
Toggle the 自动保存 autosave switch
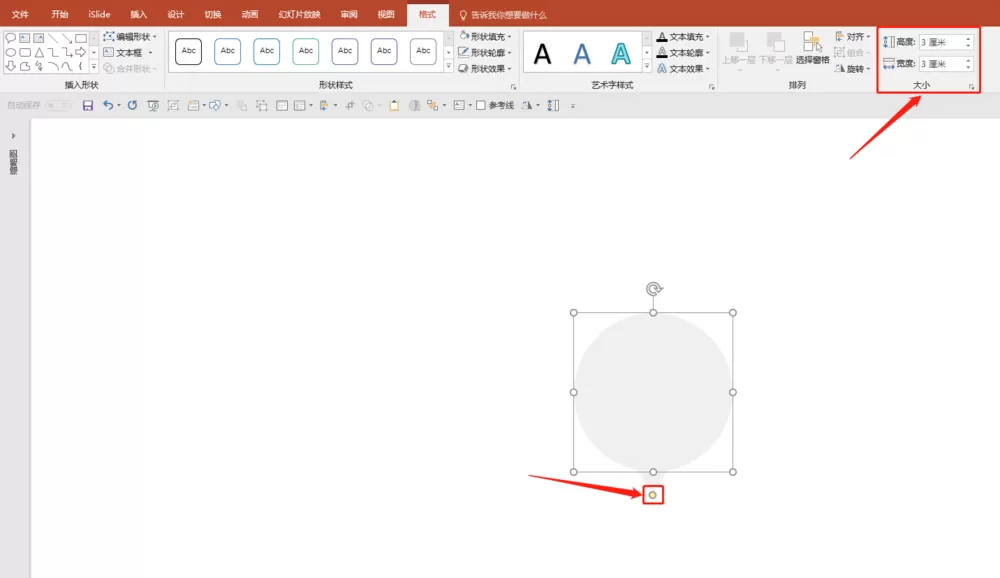(58, 105)
